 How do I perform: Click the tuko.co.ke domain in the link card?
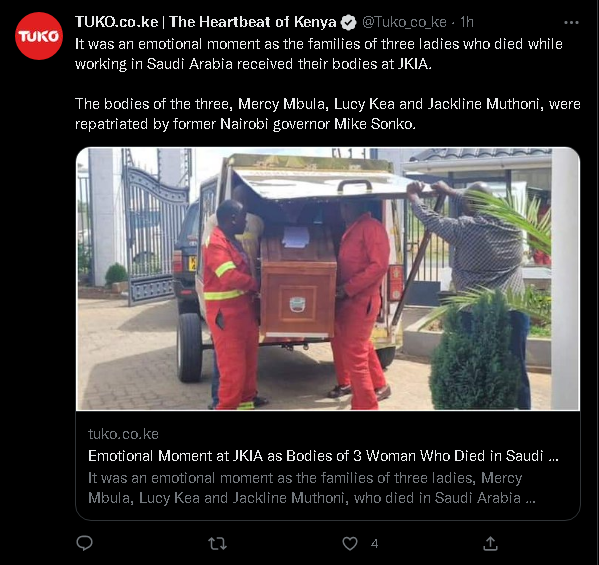click(123, 434)
